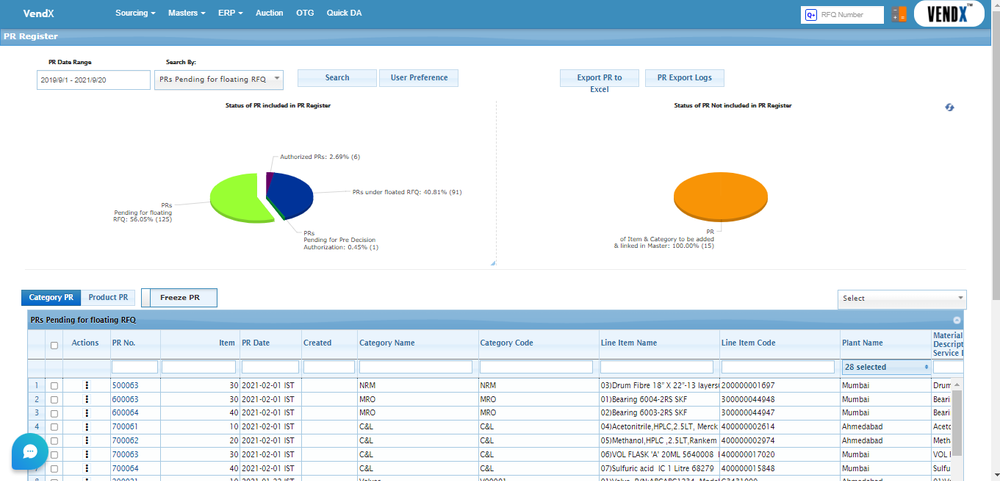The width and height of the screenshot is (1000, 481).
Task: Sort by PR Date column header
Action: [256, 343]
